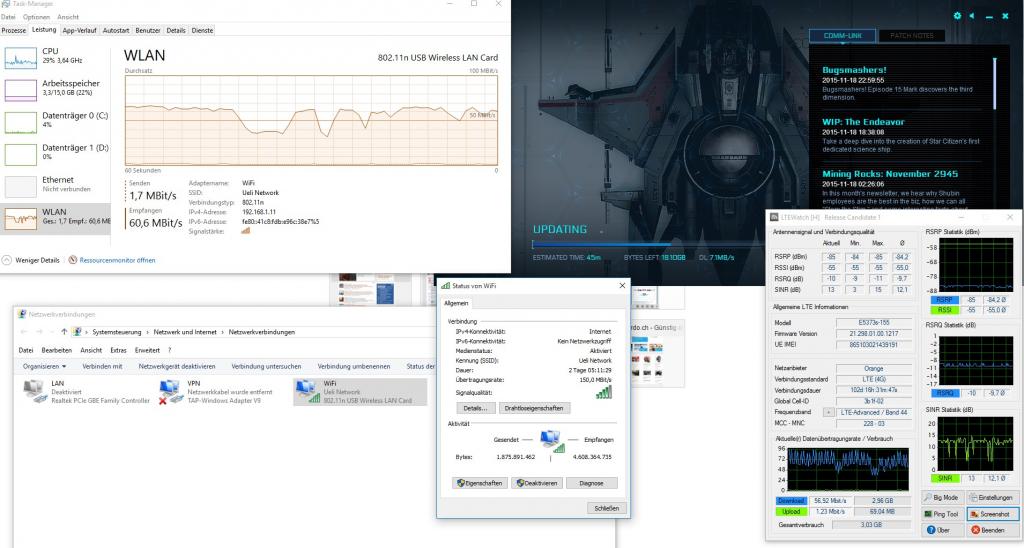1024x548 pixels.
Task: Click Netzwerkgerät deaktivieren toolbar command
Action: pos(177,366)
